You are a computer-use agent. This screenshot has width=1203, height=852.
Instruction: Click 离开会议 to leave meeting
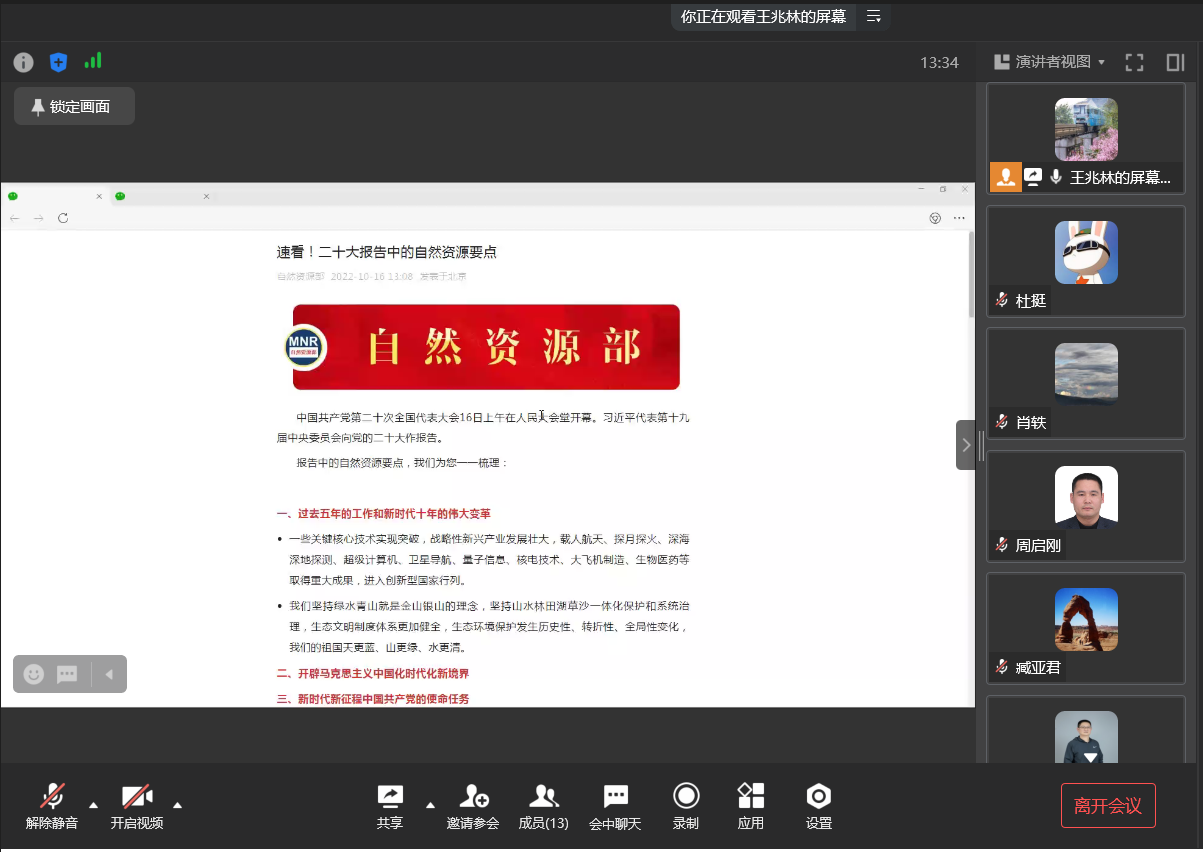[1107, 805]
